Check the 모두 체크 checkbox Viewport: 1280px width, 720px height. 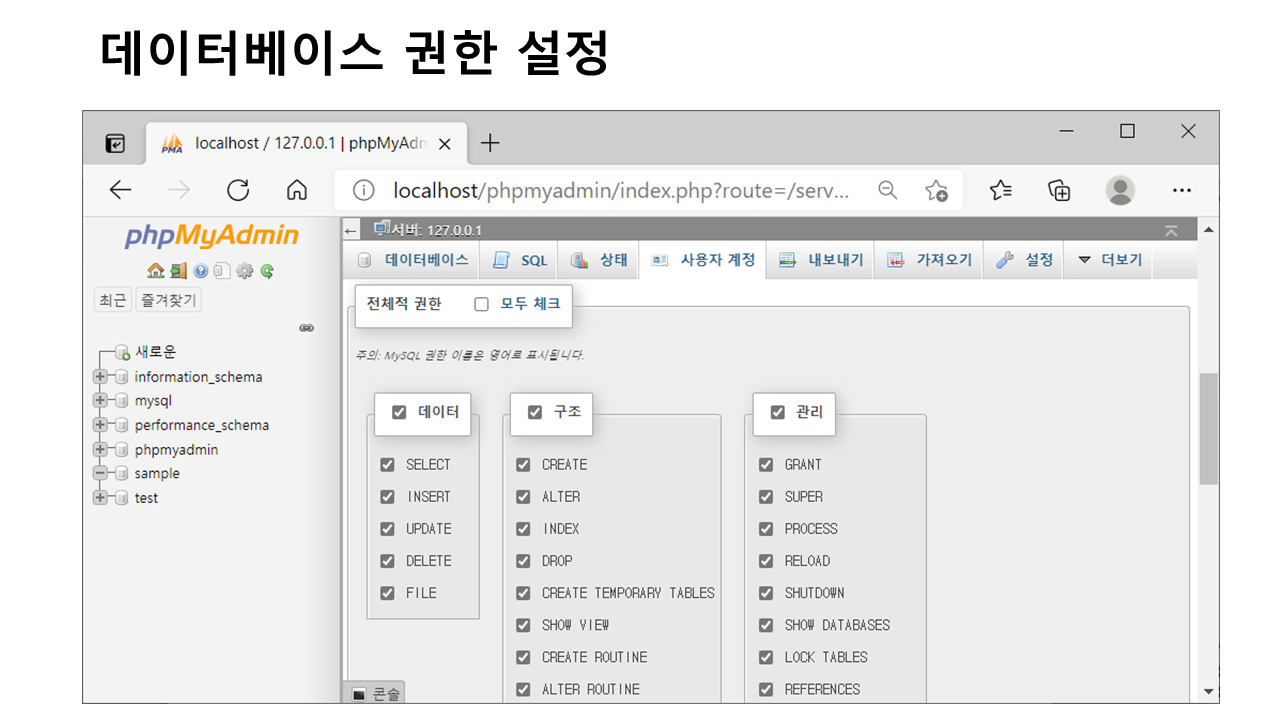click(x=481, y=304)
